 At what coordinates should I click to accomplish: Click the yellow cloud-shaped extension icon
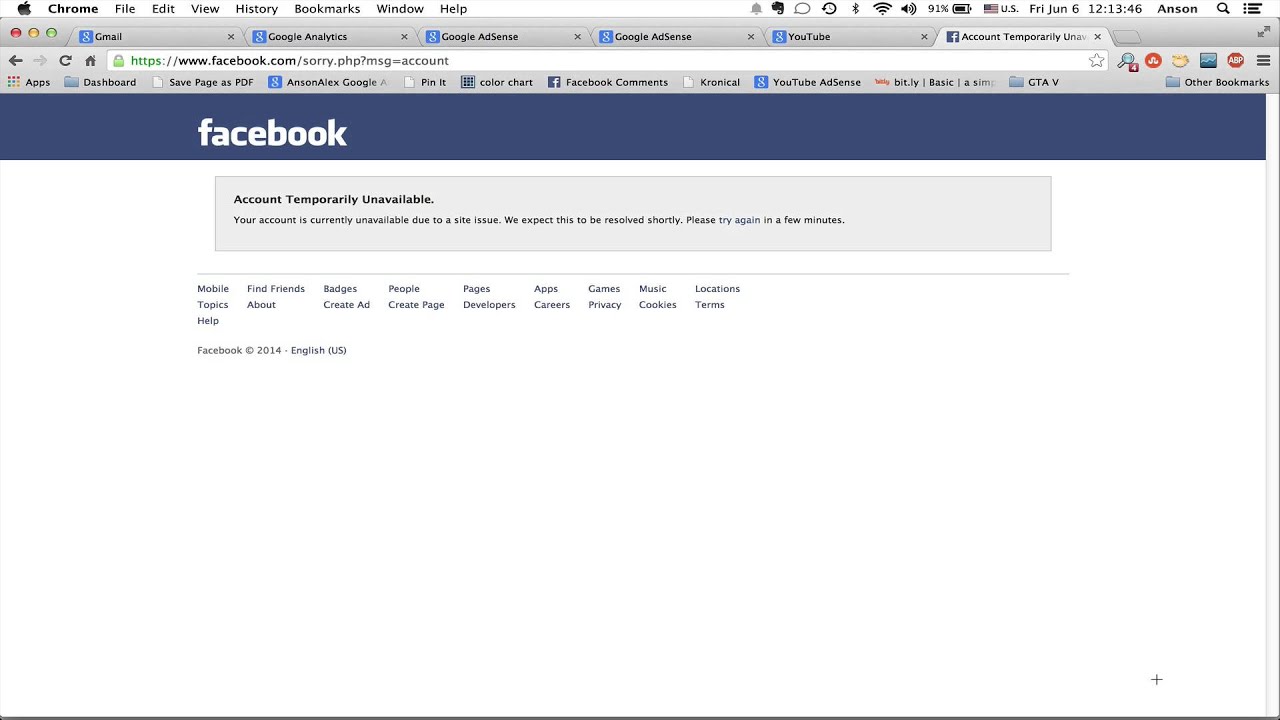(1180, 60)
